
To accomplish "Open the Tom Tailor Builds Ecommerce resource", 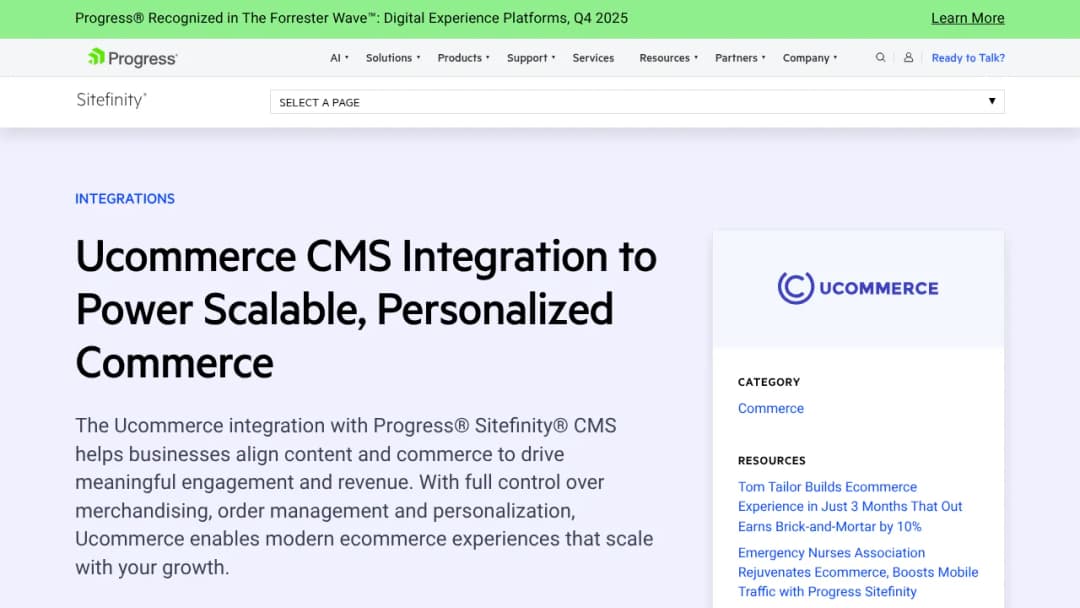I will pos(850,506).
